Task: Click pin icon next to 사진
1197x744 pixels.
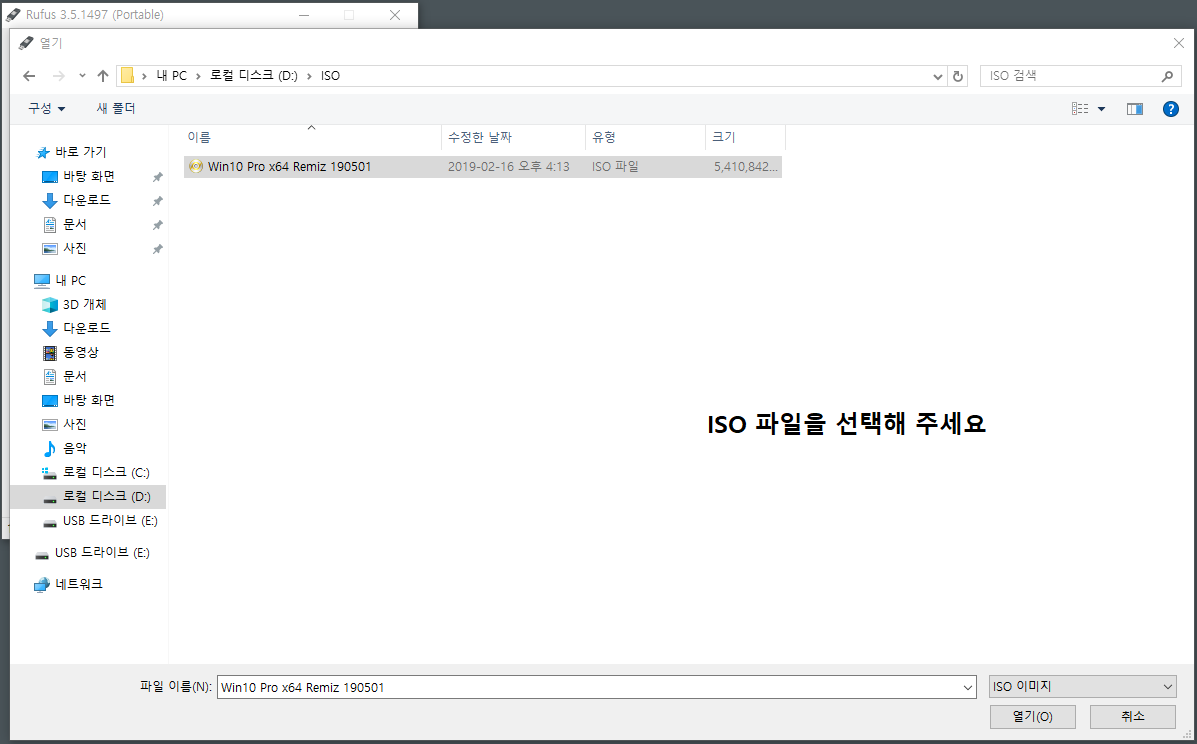Action: (157, 250)
